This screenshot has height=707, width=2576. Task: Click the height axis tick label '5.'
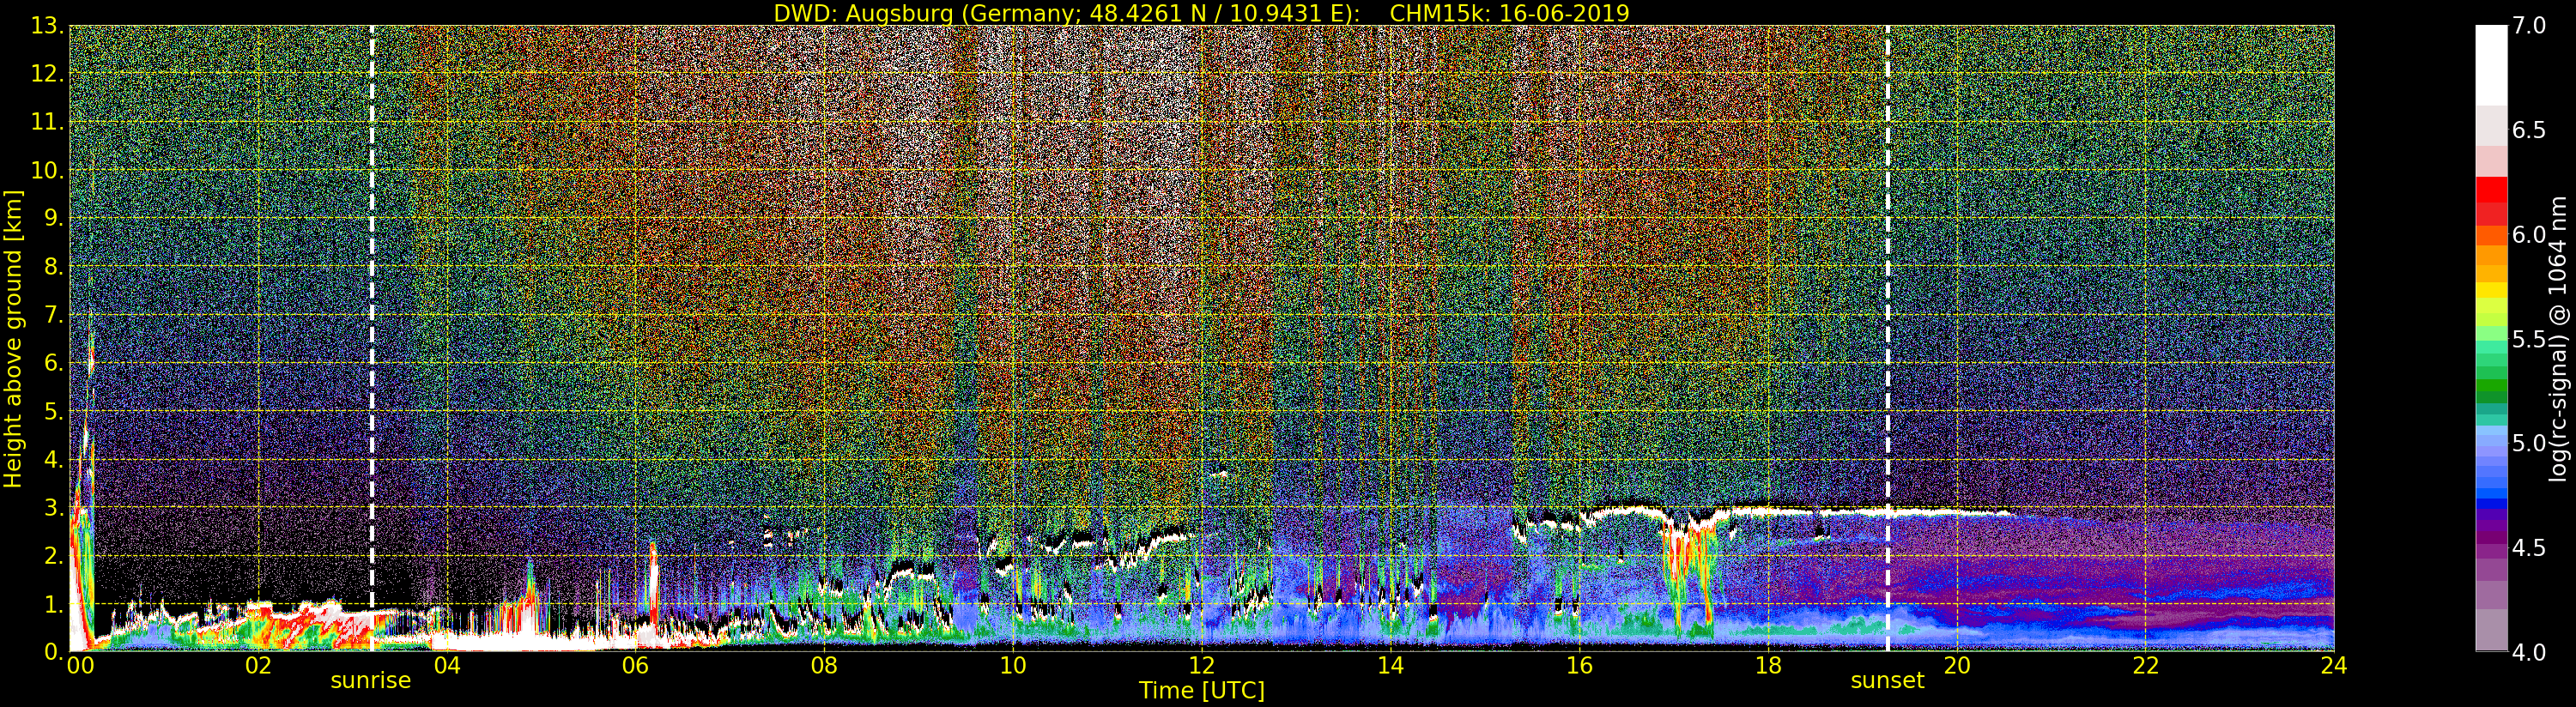pyautogui.click(x=54, y=411)
